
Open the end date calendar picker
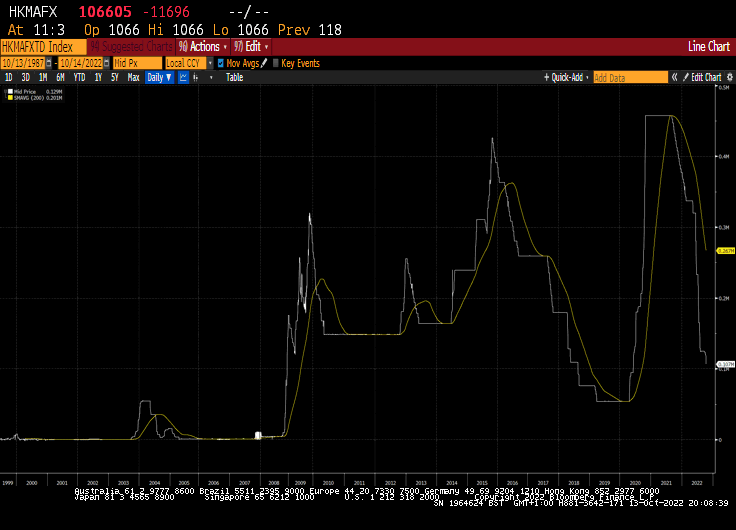pos(107,63)
